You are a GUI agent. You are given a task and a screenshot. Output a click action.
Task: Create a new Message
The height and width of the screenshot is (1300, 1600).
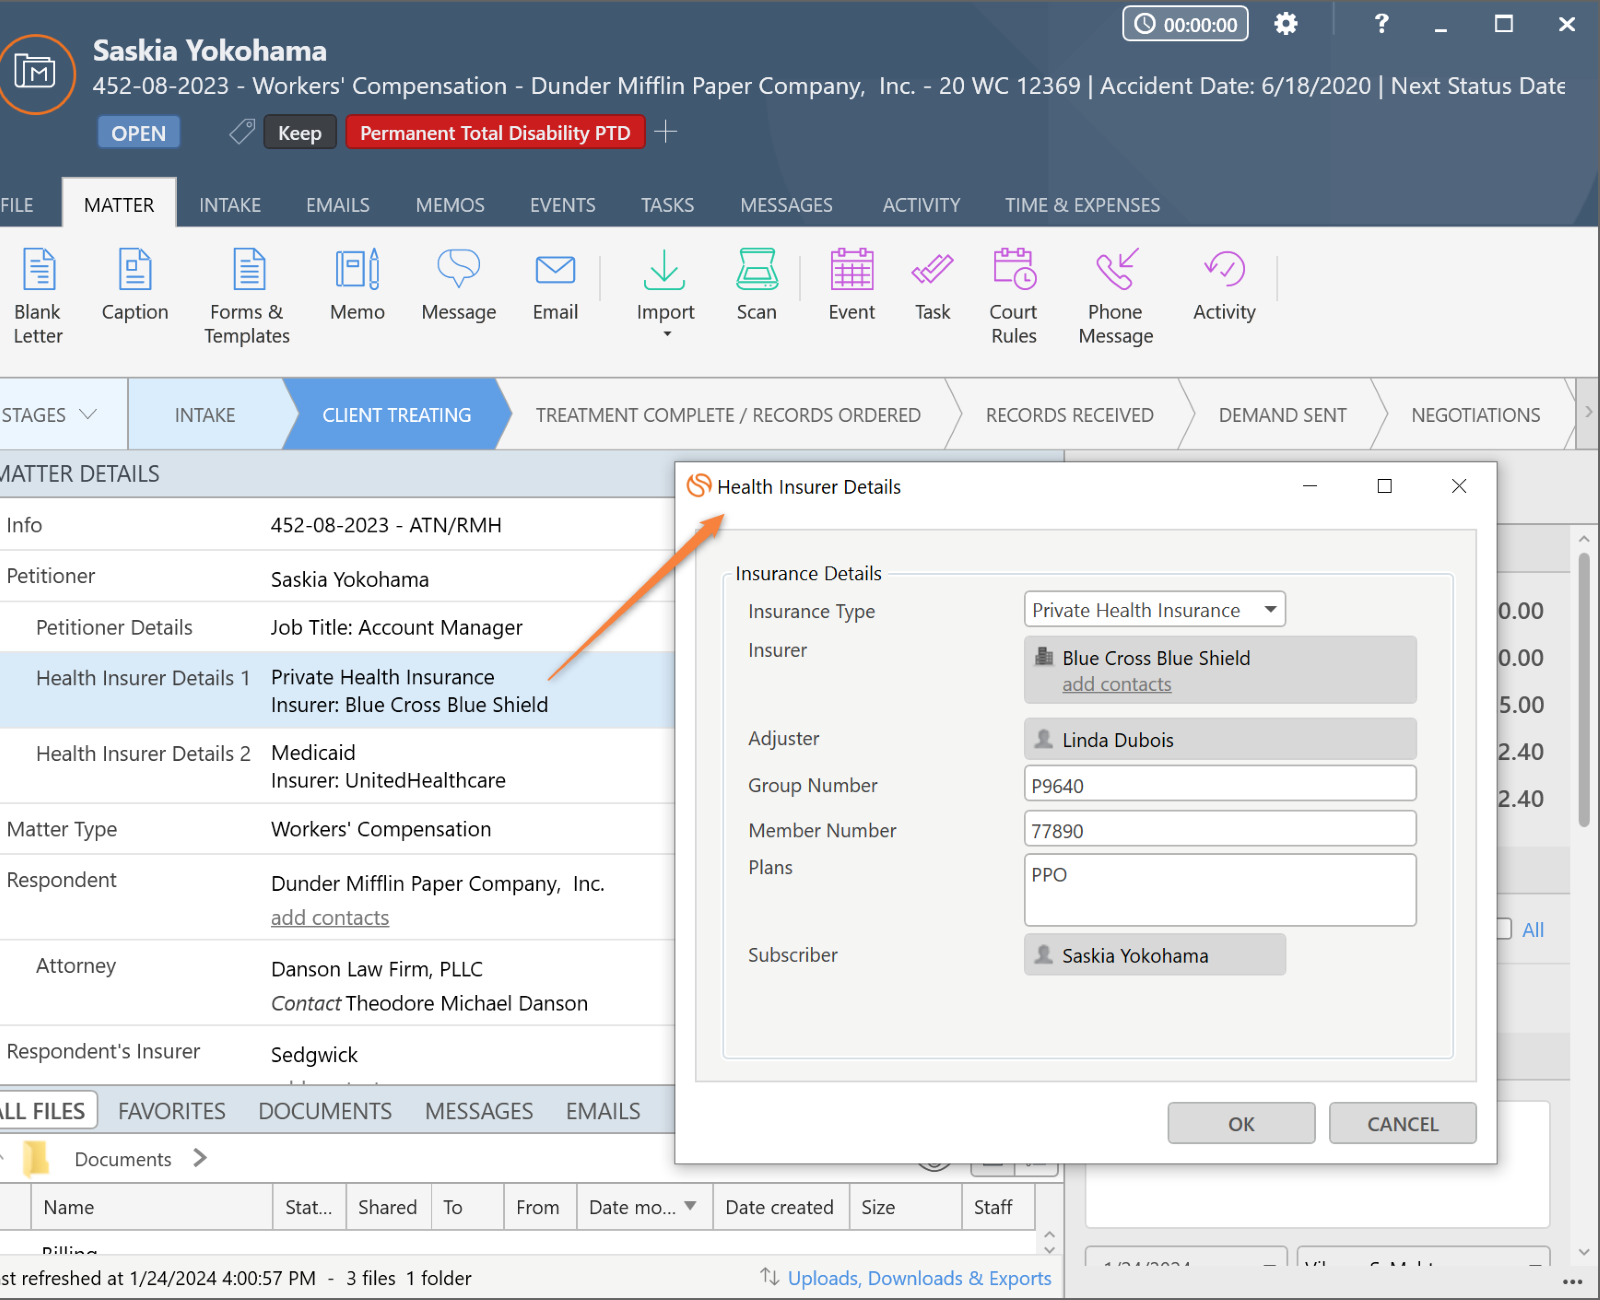coord(459,285)
